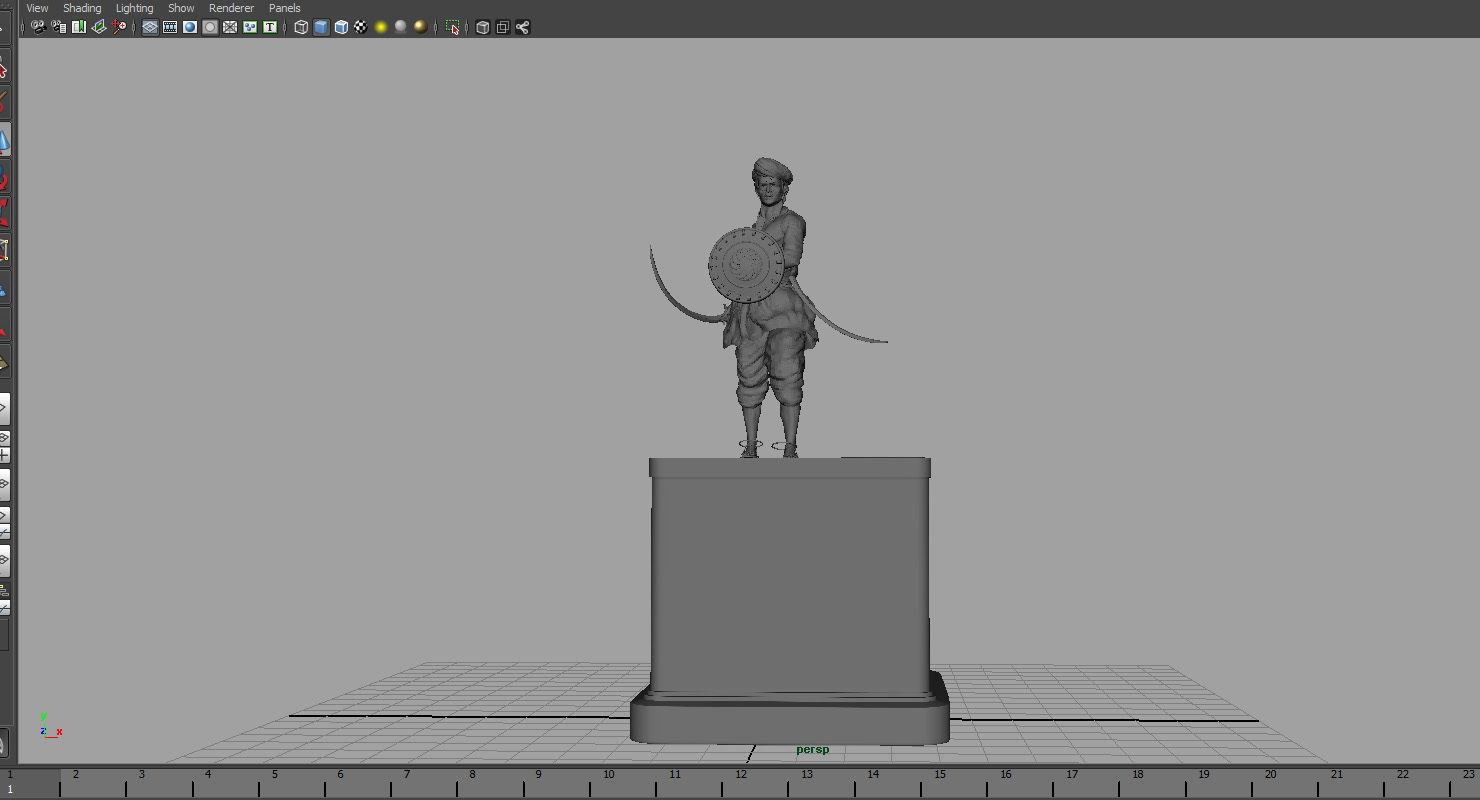Click the Image Plane icon
1480x800 pixels.
99,27
